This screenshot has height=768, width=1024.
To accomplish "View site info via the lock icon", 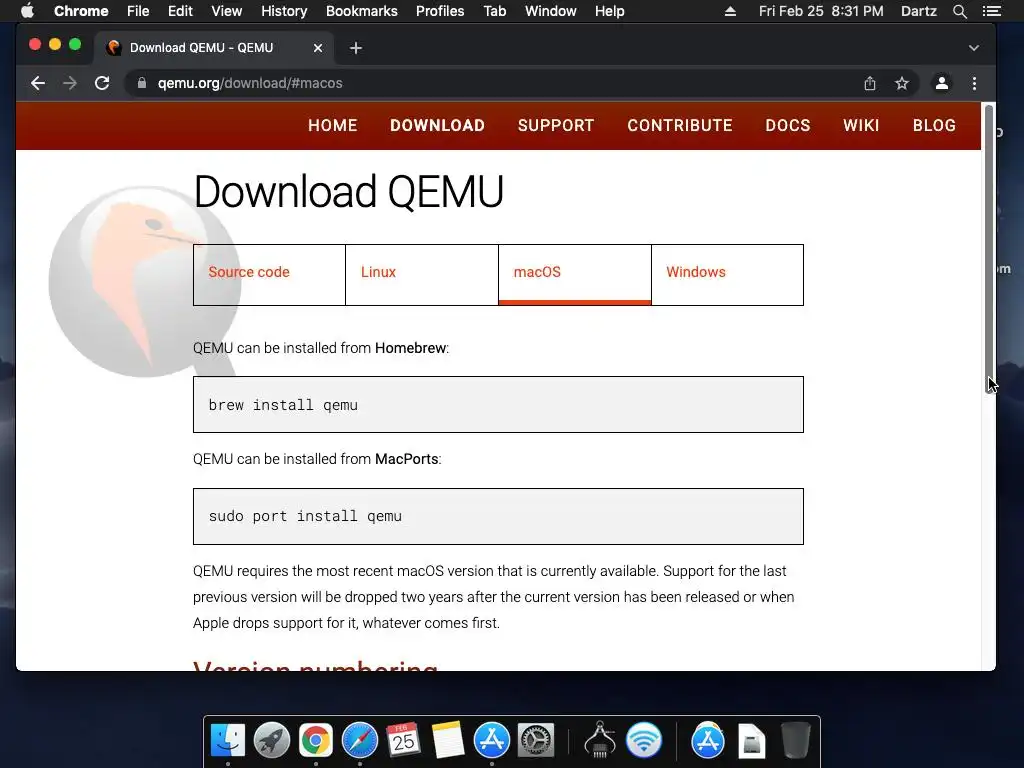I will click(142, 83).
